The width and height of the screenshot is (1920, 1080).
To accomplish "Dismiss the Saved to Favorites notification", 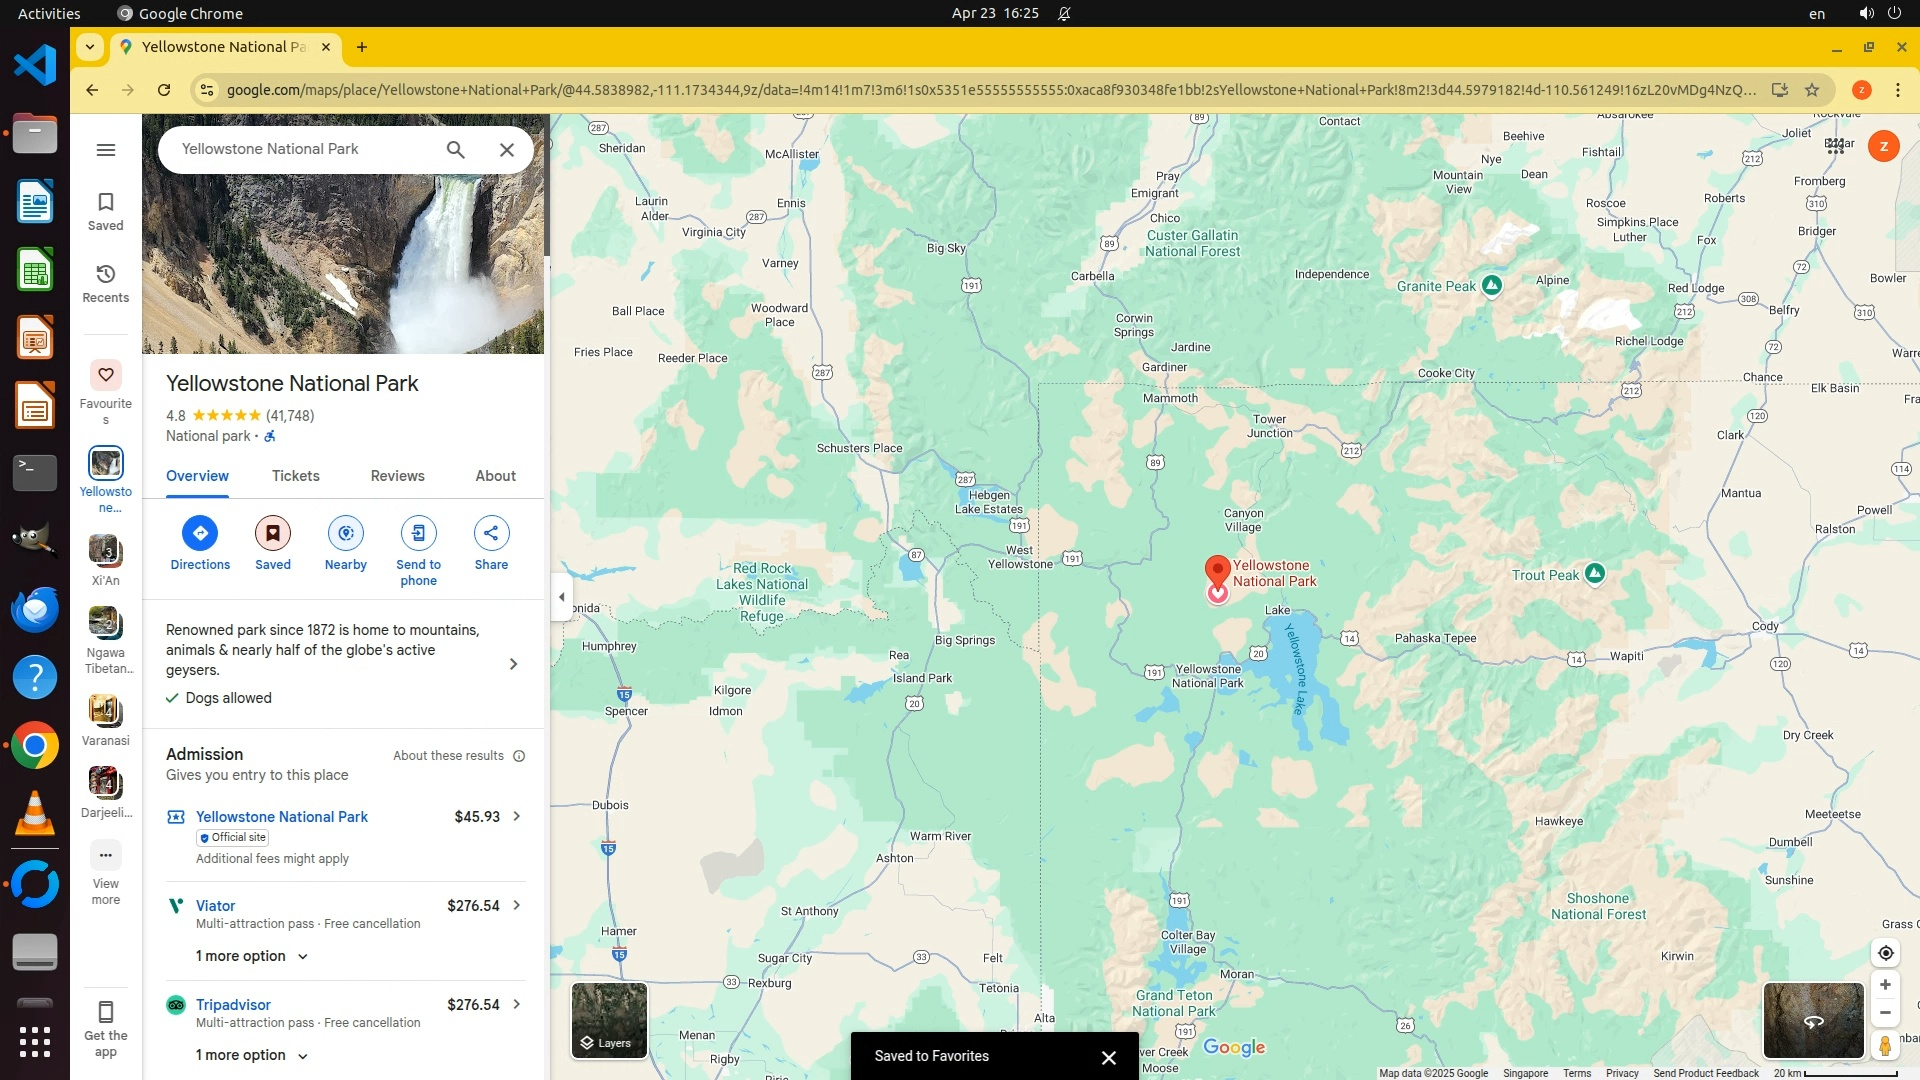I will pyautogui.click(x=1108, y=1057).
